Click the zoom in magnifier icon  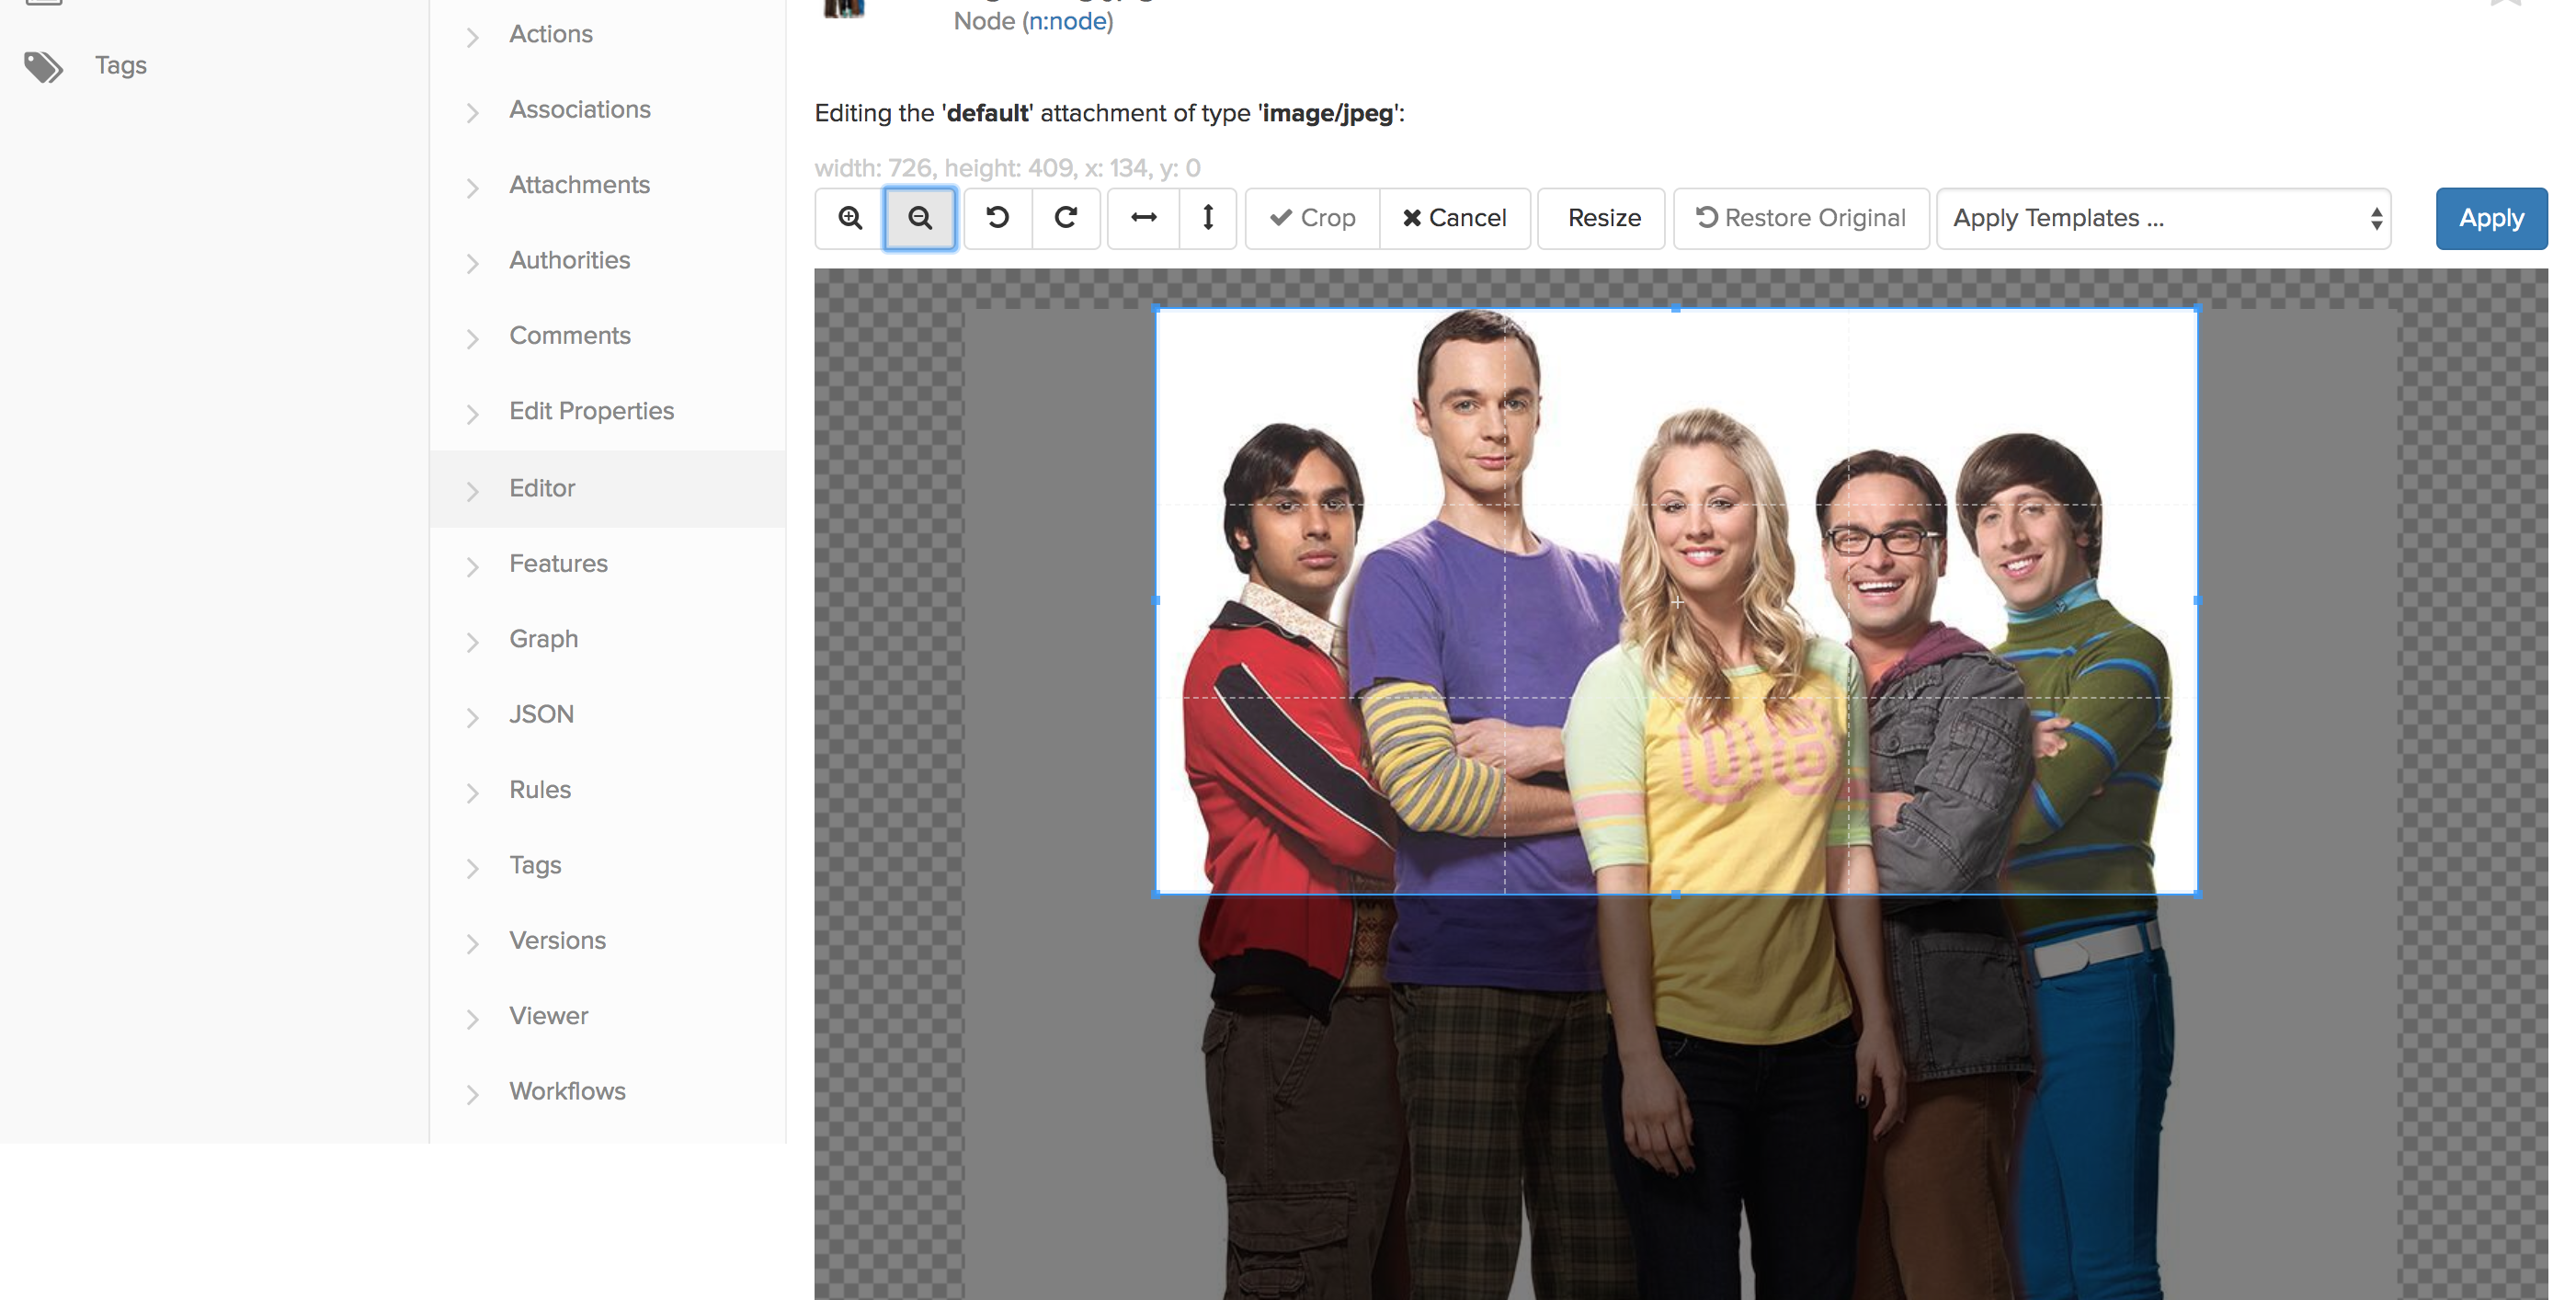[x=850, y=218]
